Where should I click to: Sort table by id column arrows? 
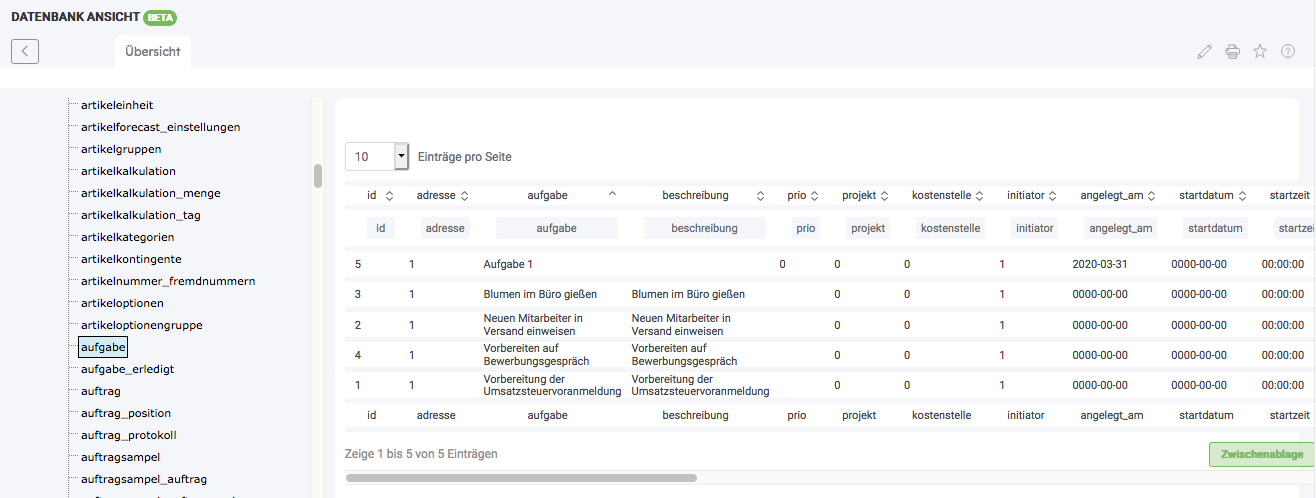(x=389, y=196)
